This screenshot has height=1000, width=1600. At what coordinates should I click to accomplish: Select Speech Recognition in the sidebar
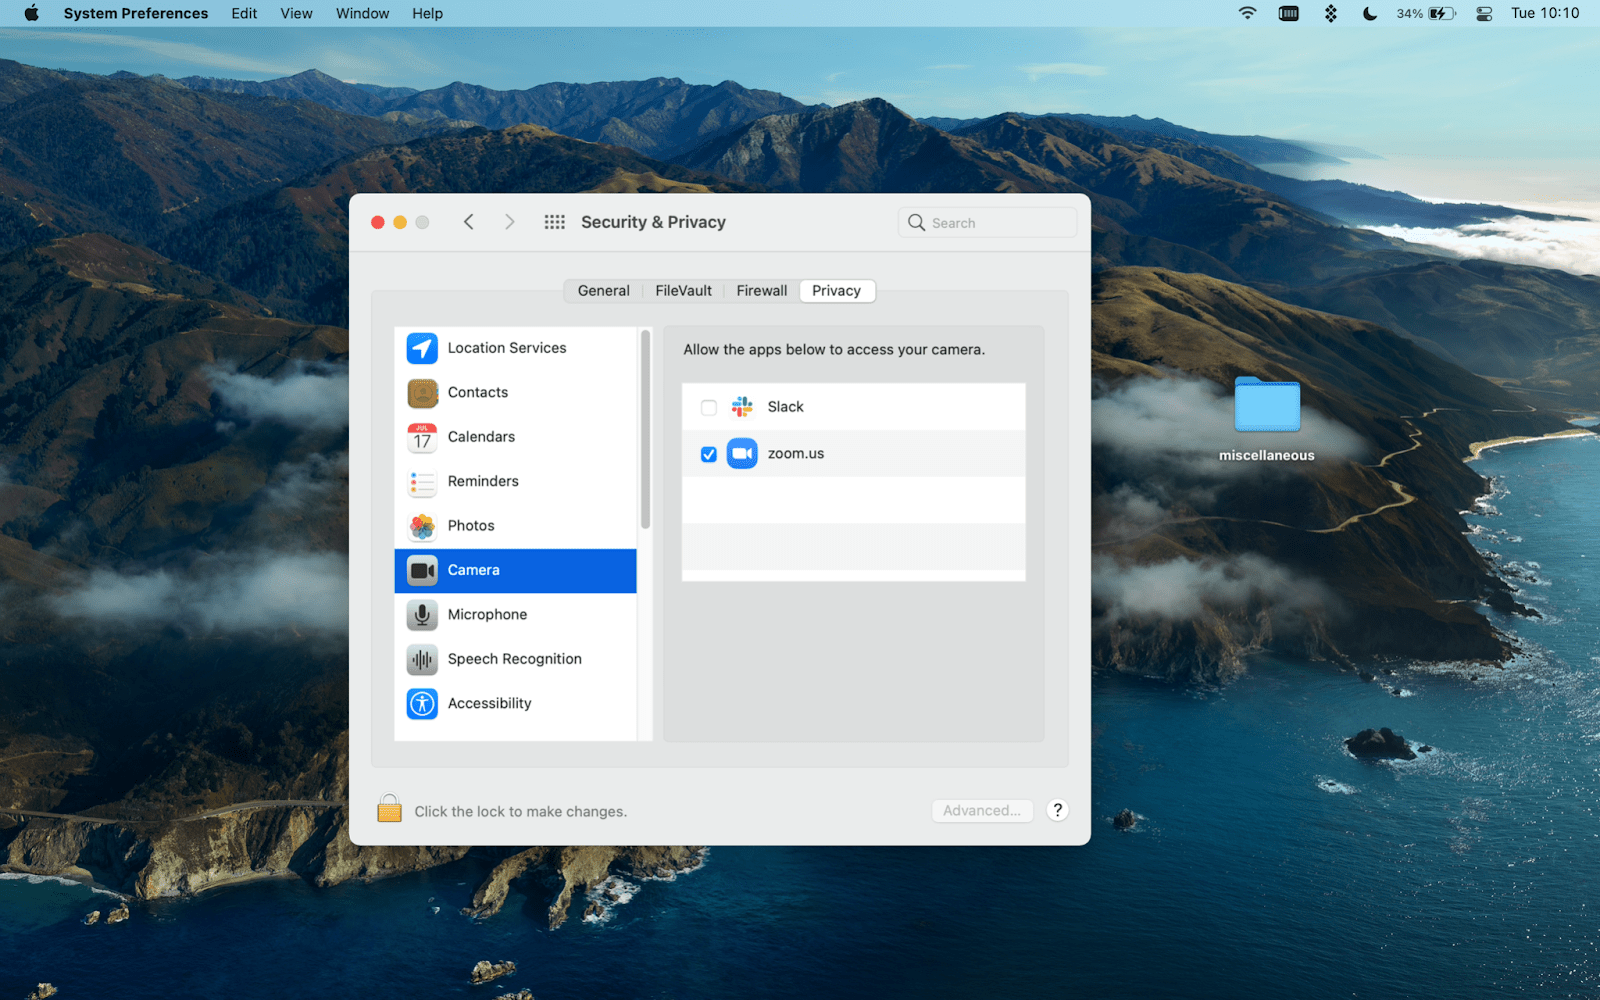pyautogui.click(x=514, y=659)
